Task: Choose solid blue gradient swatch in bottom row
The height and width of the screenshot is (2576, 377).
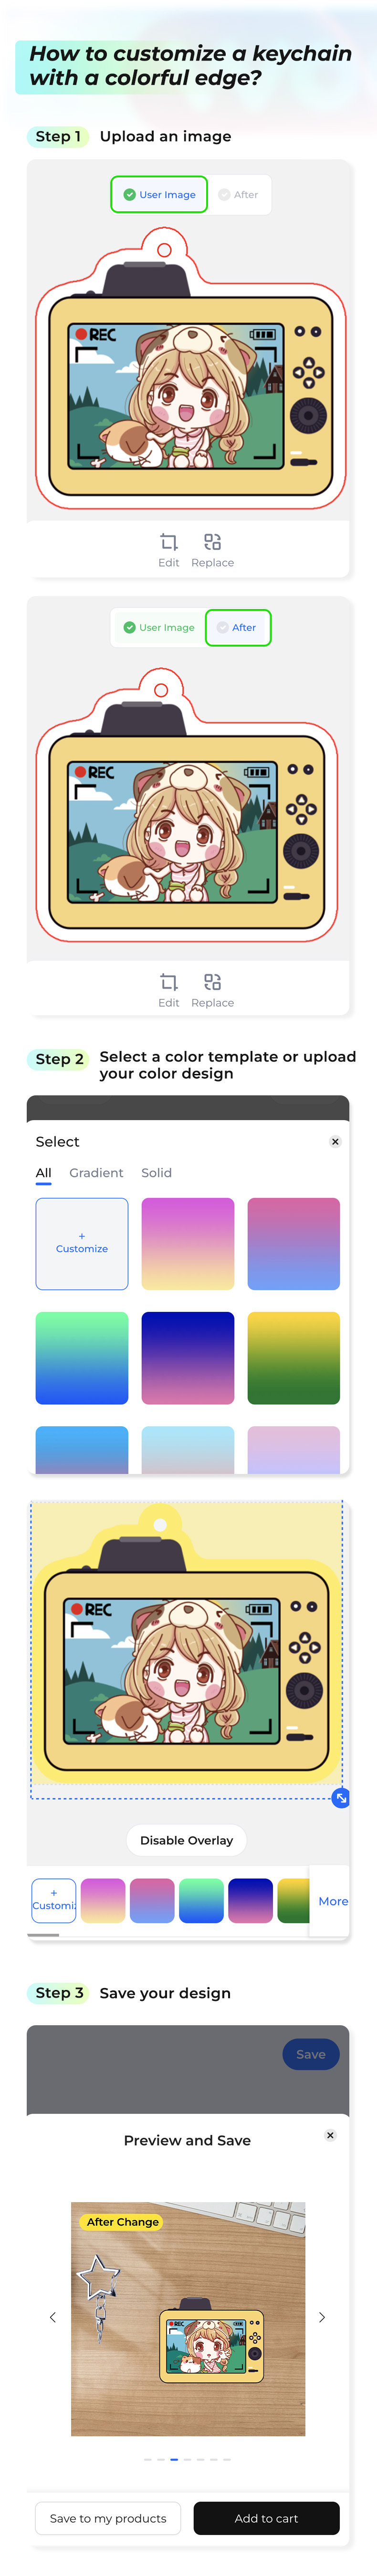Action: [82, 1449]
